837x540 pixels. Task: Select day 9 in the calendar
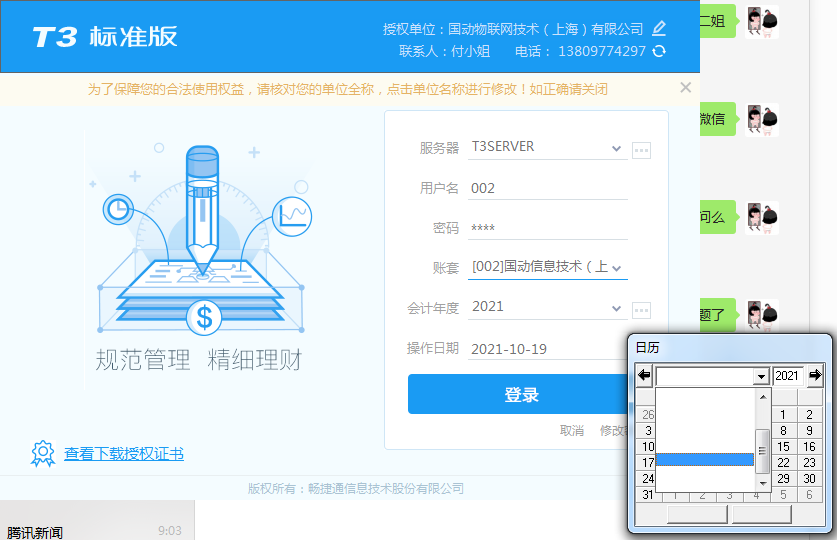click(810, 431)
